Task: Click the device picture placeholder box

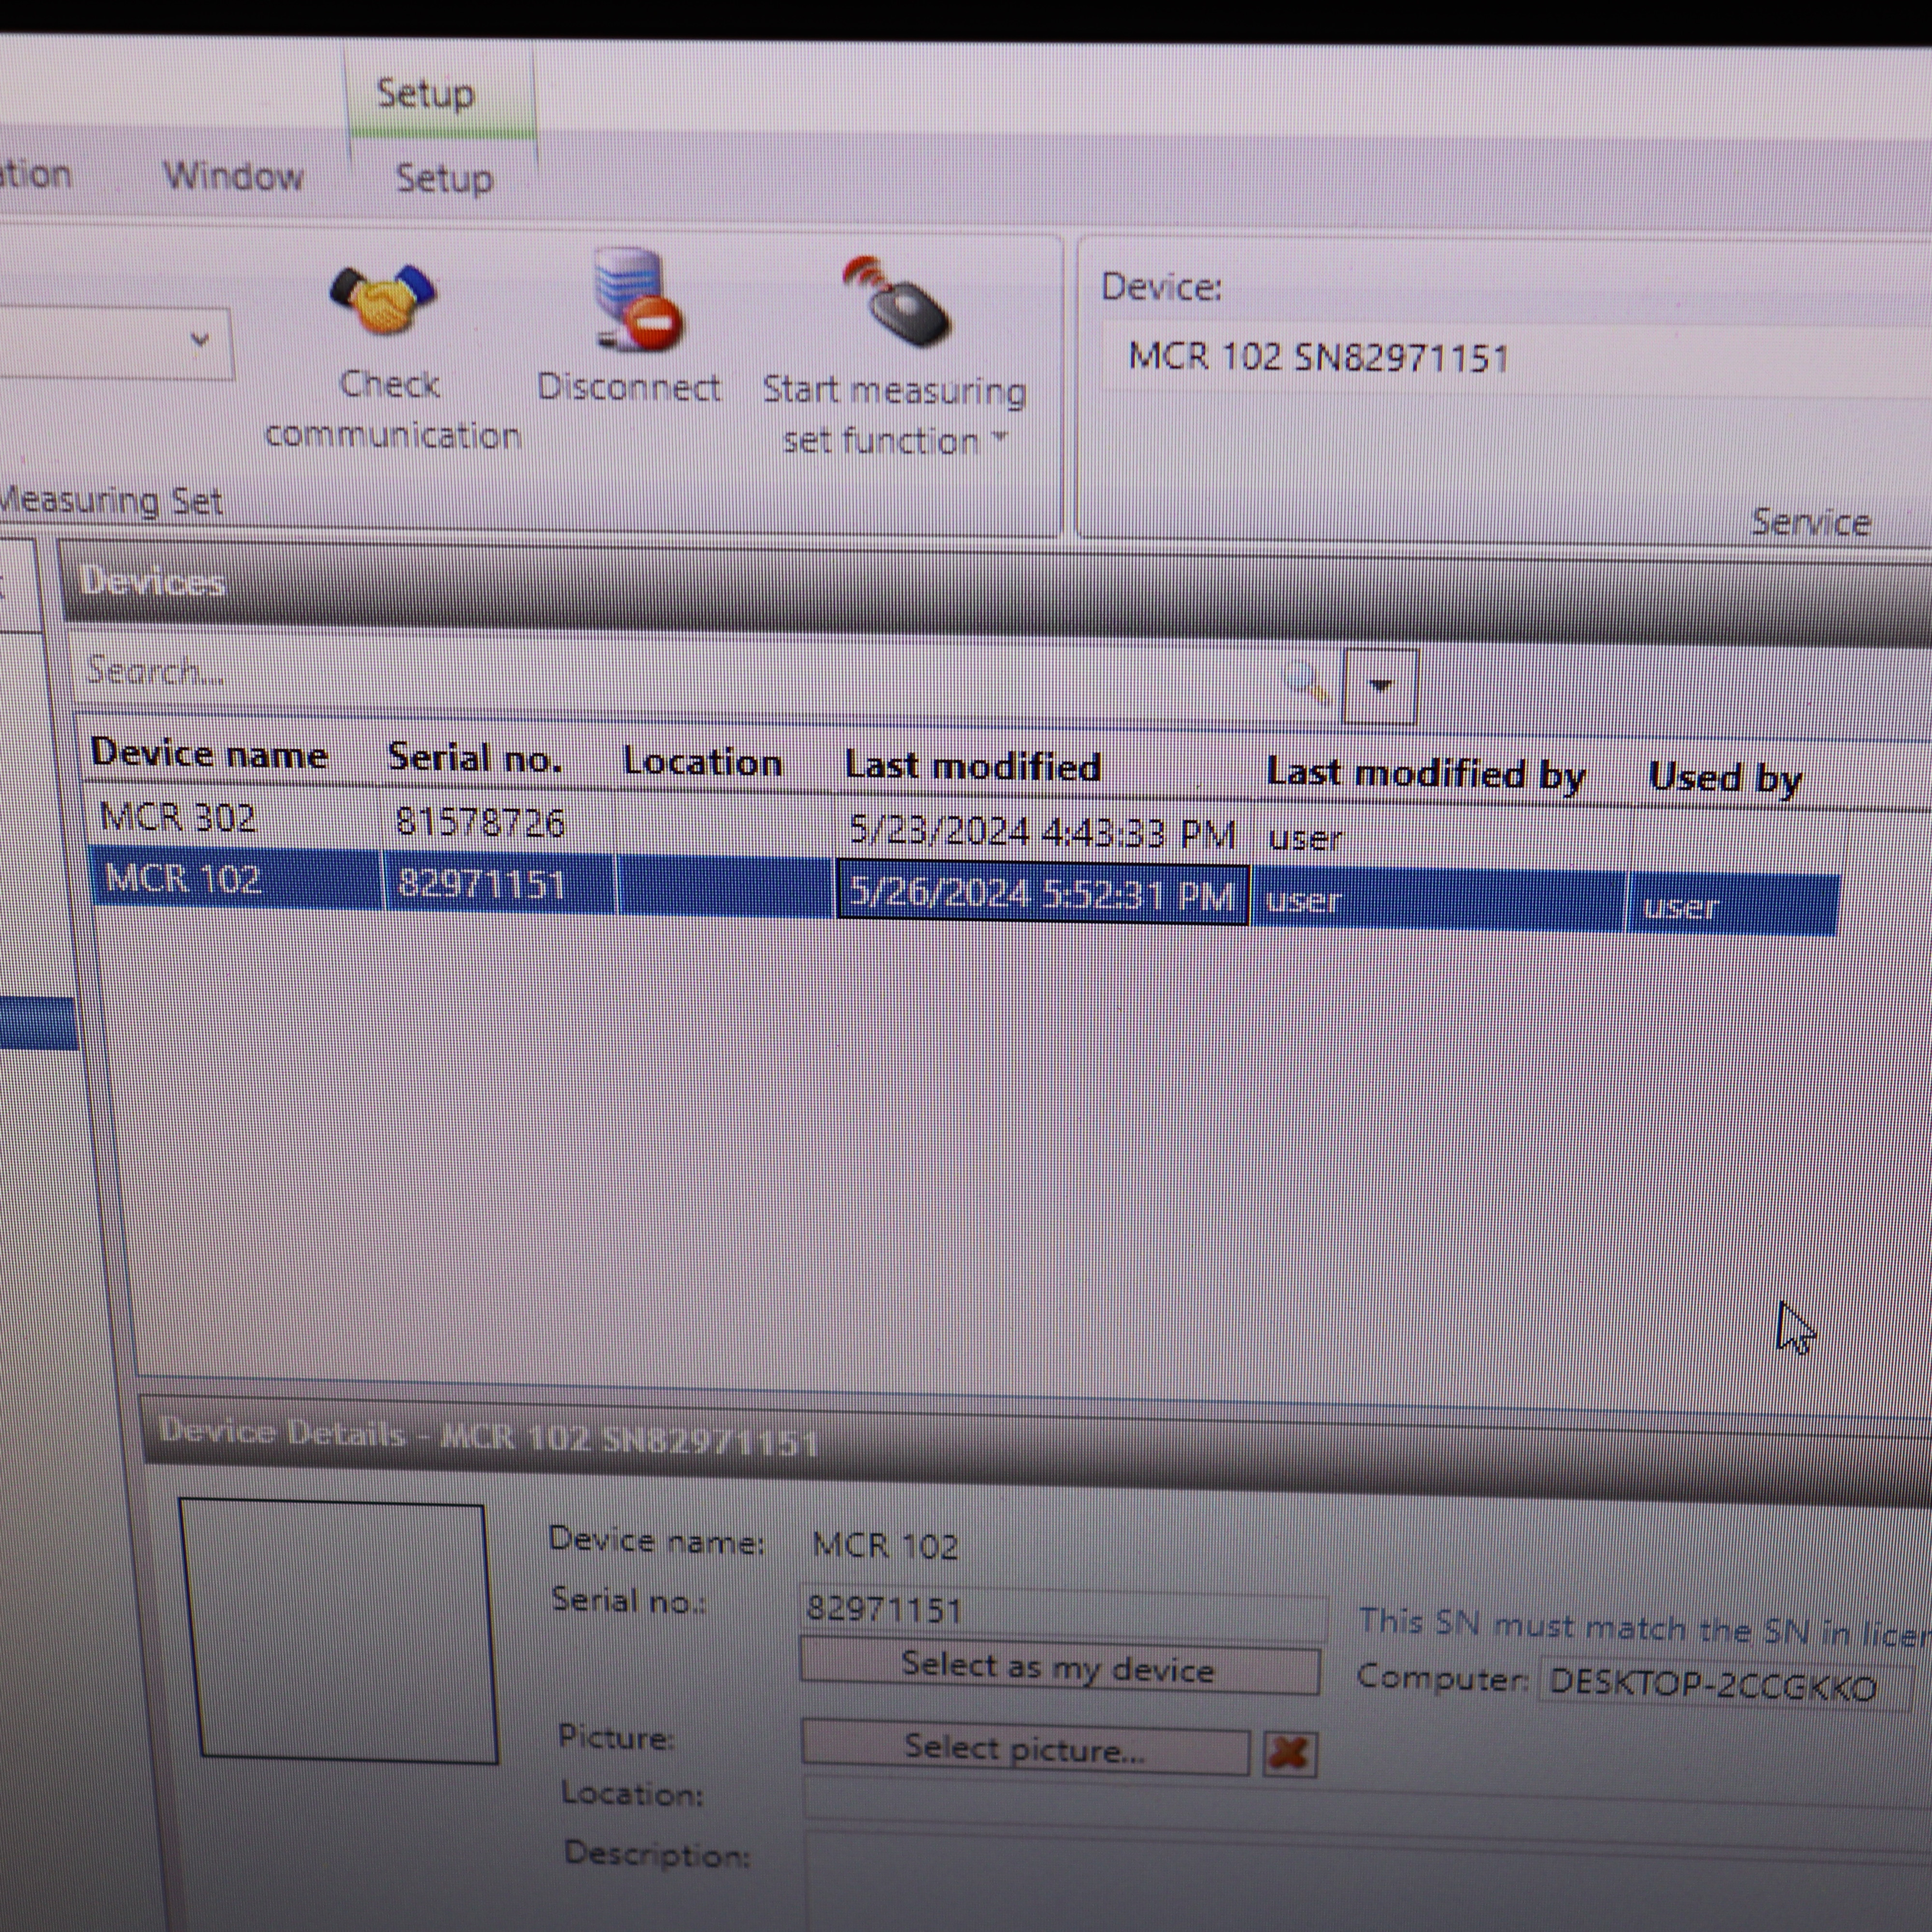Action: (339, 1630)
